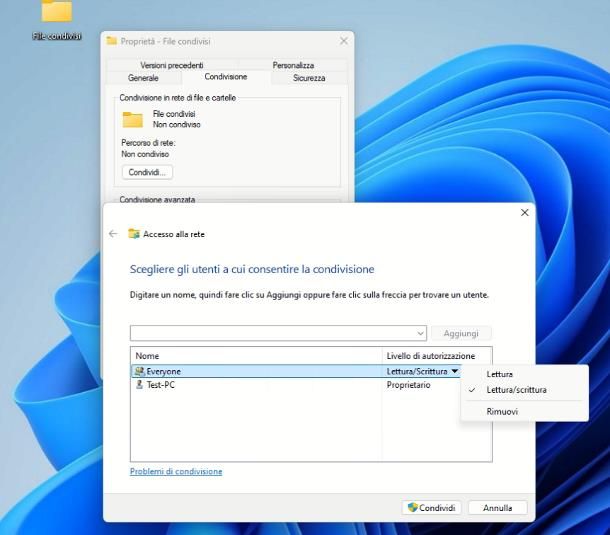The image size is (610, 535).
Task: Expand the user name dropdown arrow
Action: pyautogui.click(x=420, y=333)
